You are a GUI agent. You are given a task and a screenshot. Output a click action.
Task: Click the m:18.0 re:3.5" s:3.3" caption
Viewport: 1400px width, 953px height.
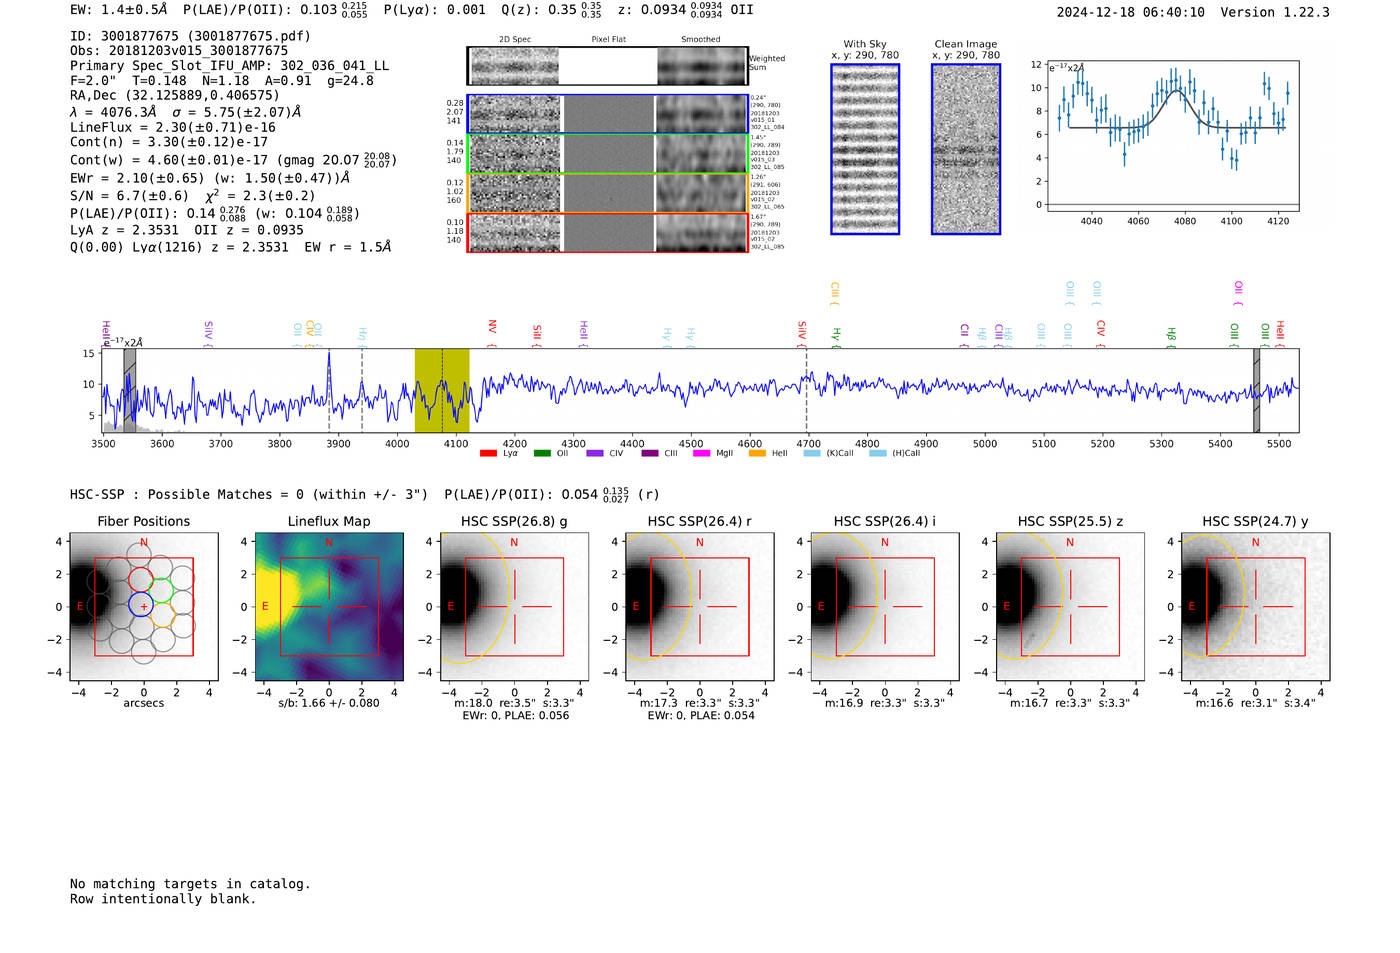[514, 703]
